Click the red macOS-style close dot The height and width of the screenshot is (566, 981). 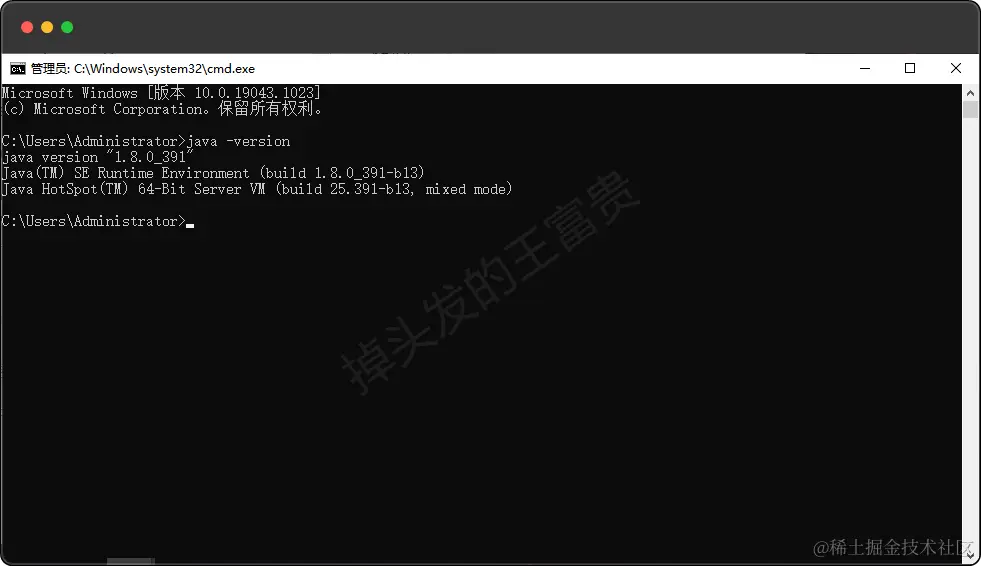coord(27,28)
